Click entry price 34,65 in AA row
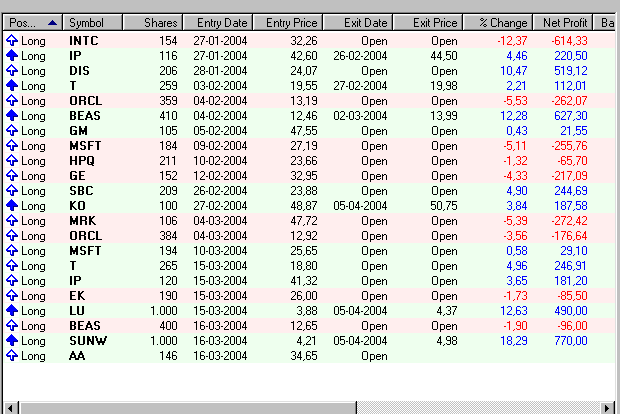 tap(304, 356)
